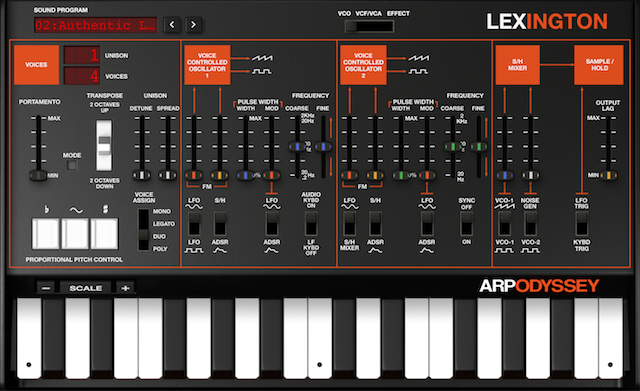
Task: Toggle VCO 1 S/H / ADSR FM switch
Action: tap(220, 224)
